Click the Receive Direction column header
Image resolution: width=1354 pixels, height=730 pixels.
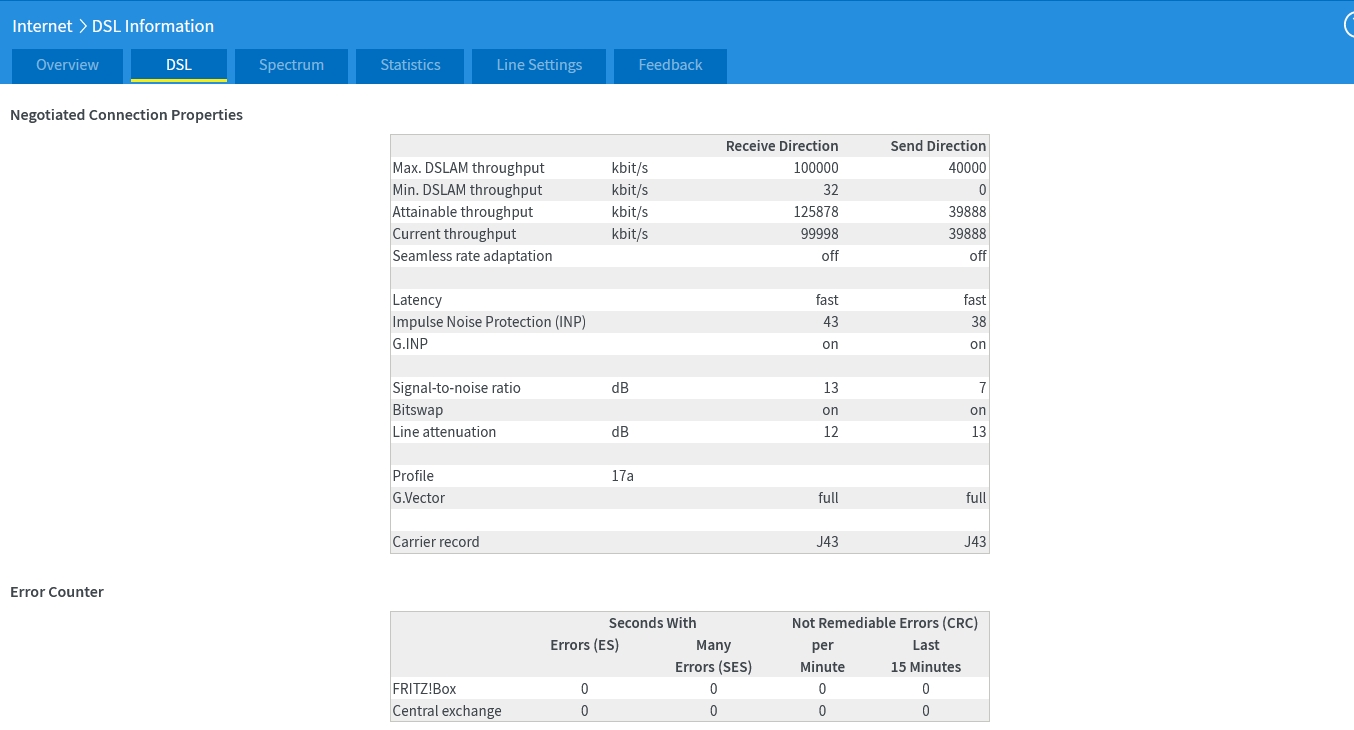[x=782, y=146]
